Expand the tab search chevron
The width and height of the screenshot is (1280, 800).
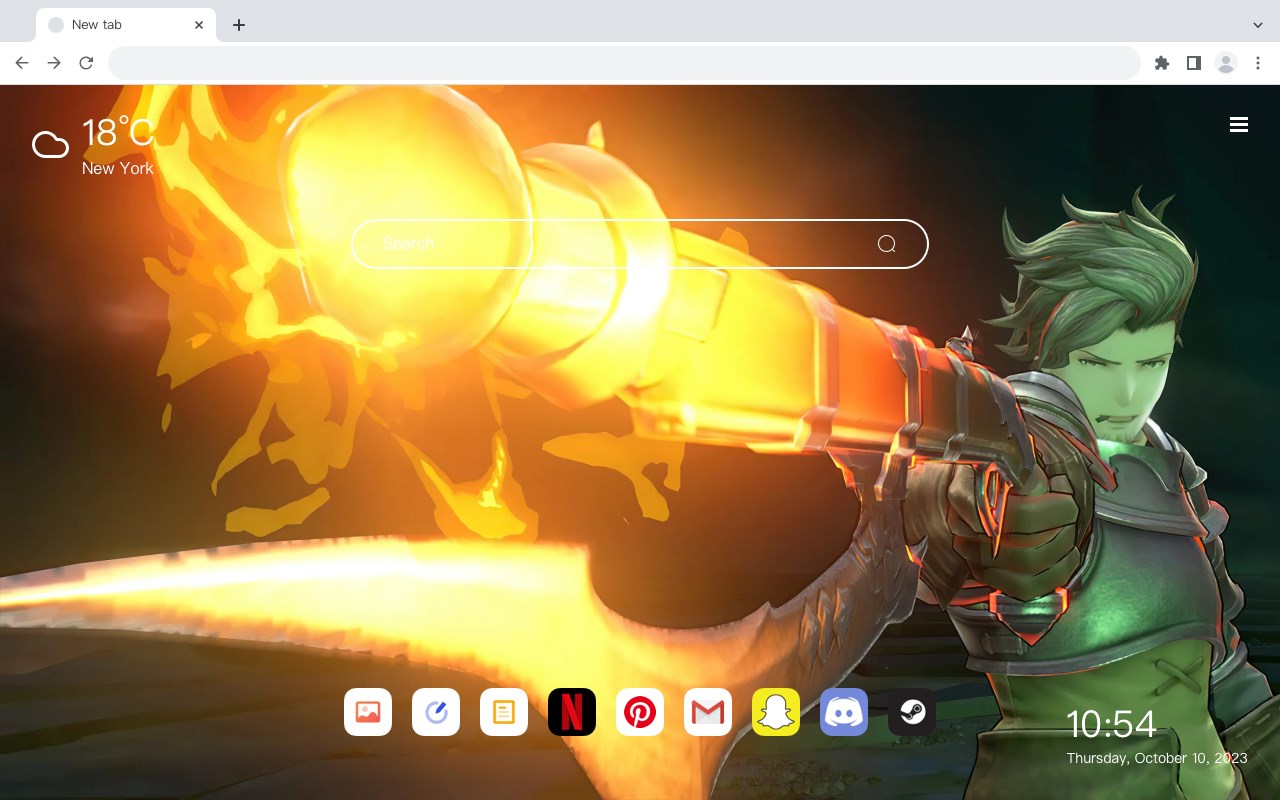pyautogui.click(x=1258, y=25)
